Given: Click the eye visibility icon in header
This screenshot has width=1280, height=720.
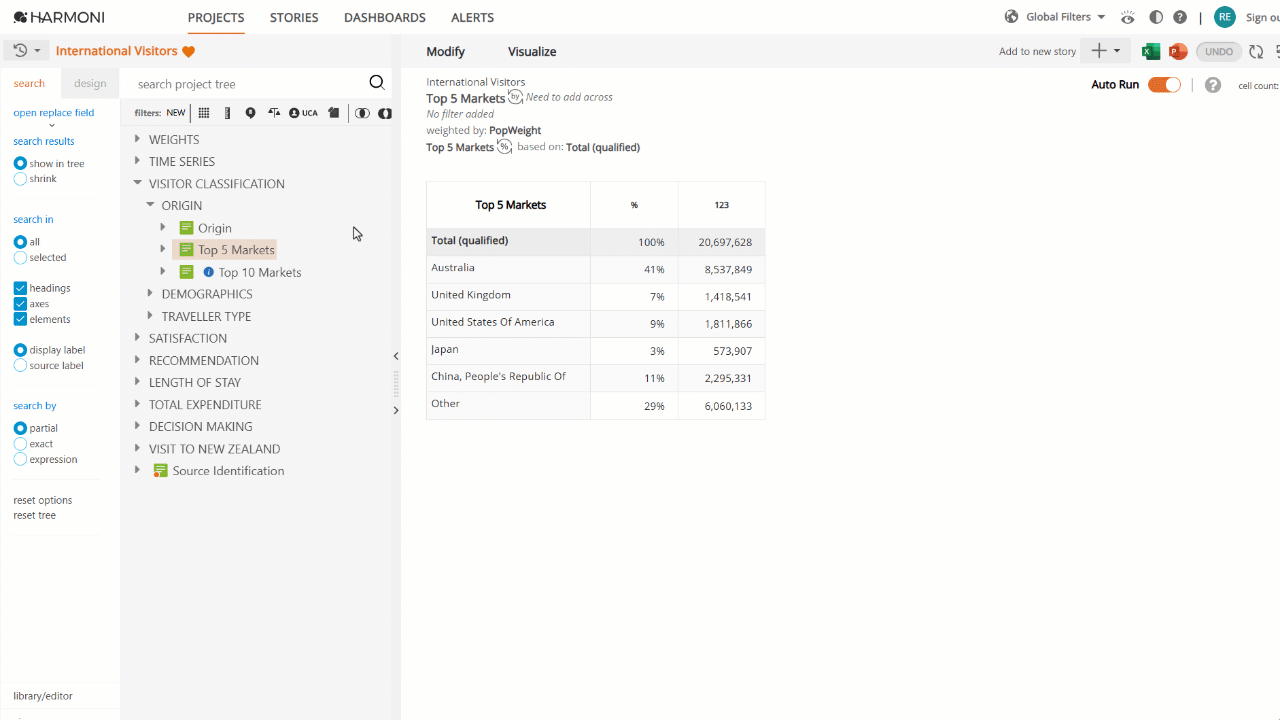Looking at the screenshot, I should point(1128,17).
